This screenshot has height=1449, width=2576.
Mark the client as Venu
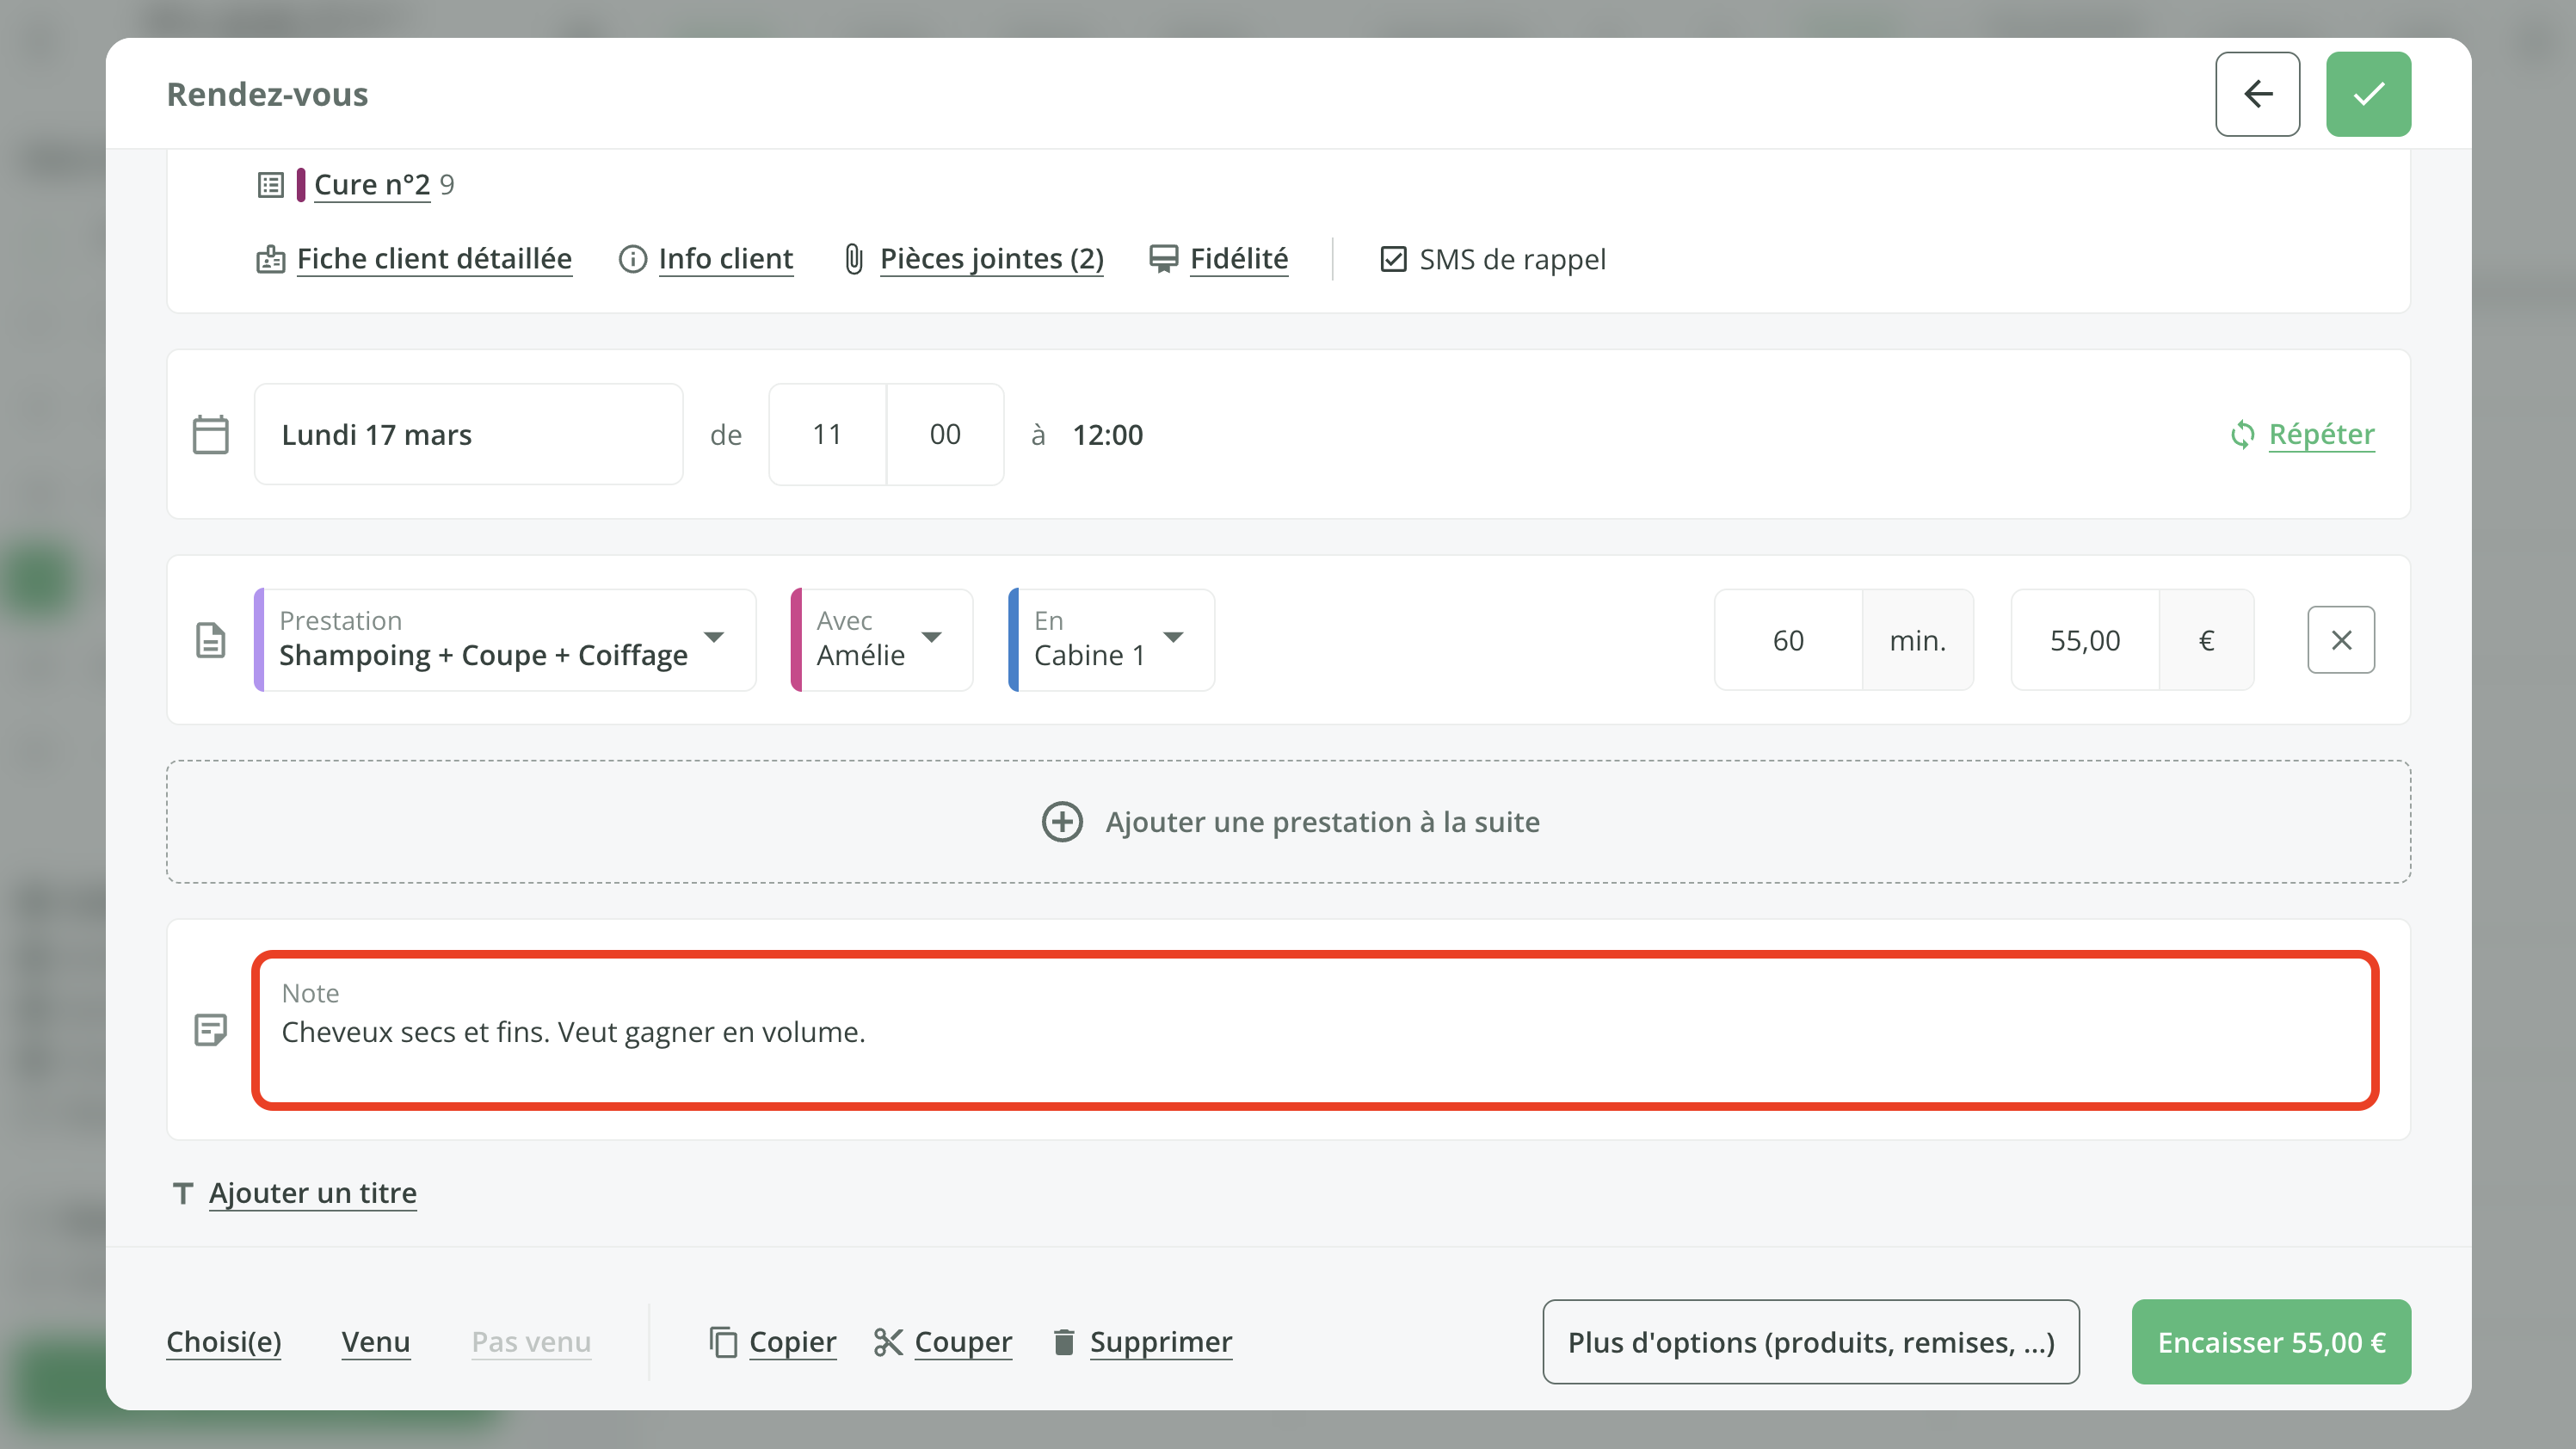[x=376, y=1341]
